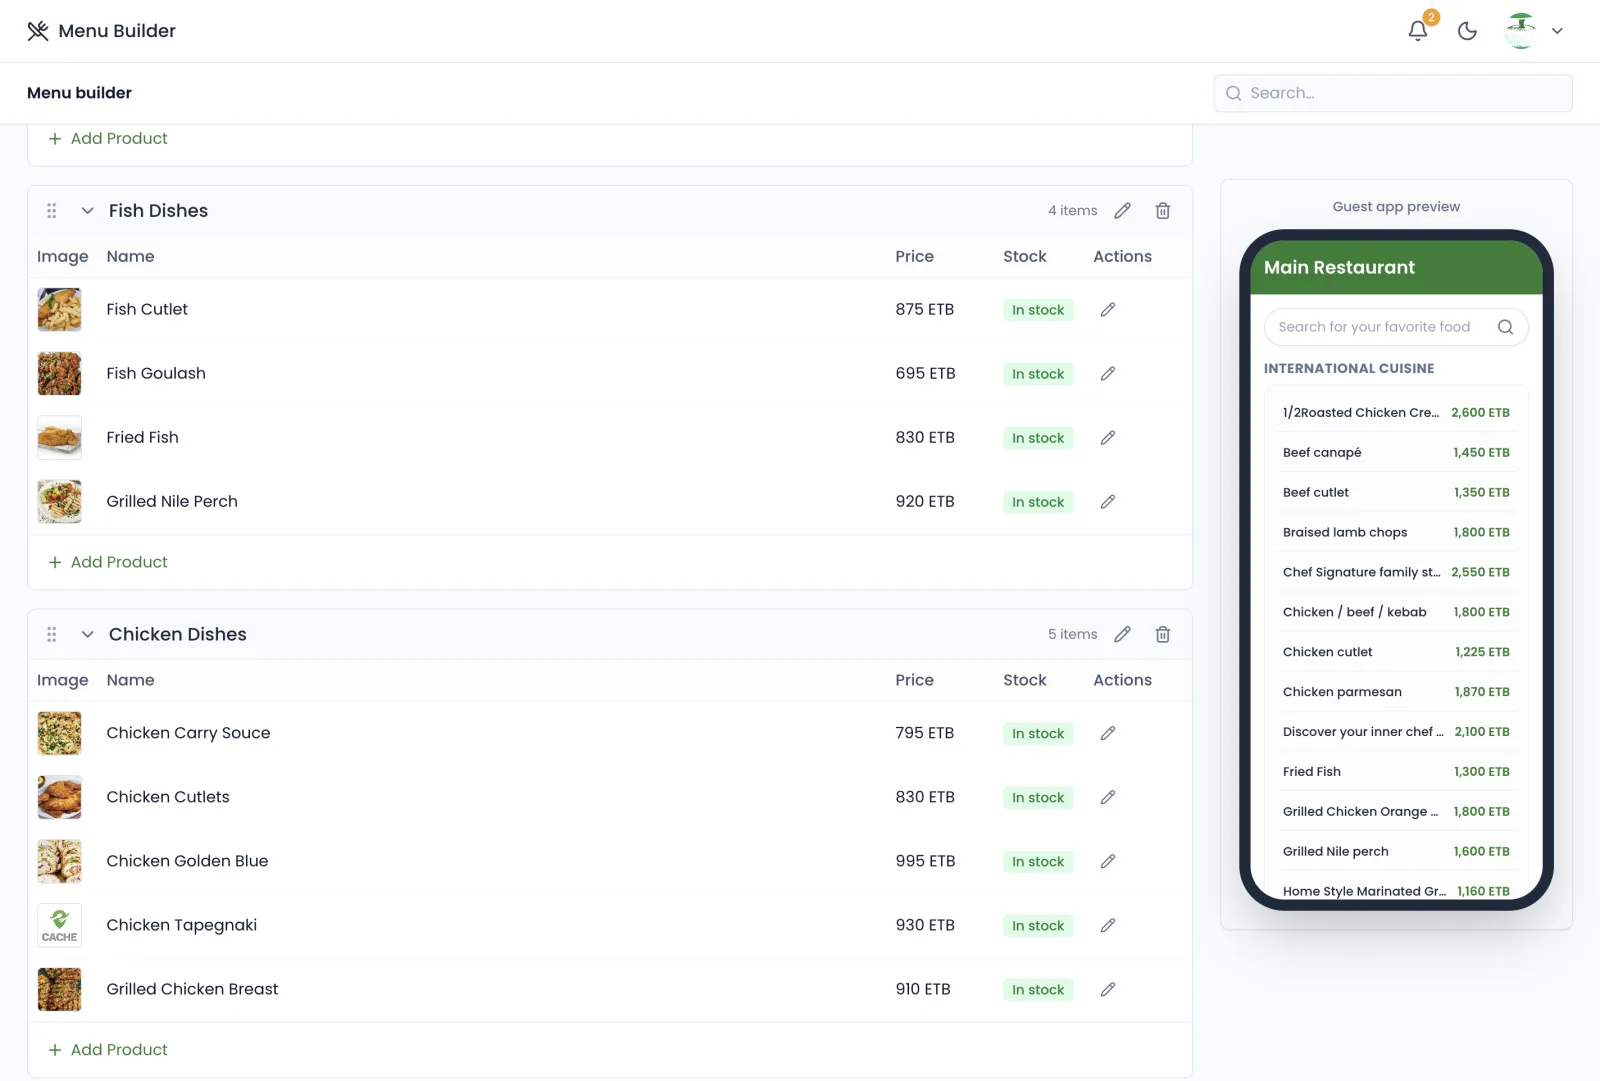Toggle Grilled Nile Perch In stock badge
1600x1081 pixels.
[x=1038, y=502]
